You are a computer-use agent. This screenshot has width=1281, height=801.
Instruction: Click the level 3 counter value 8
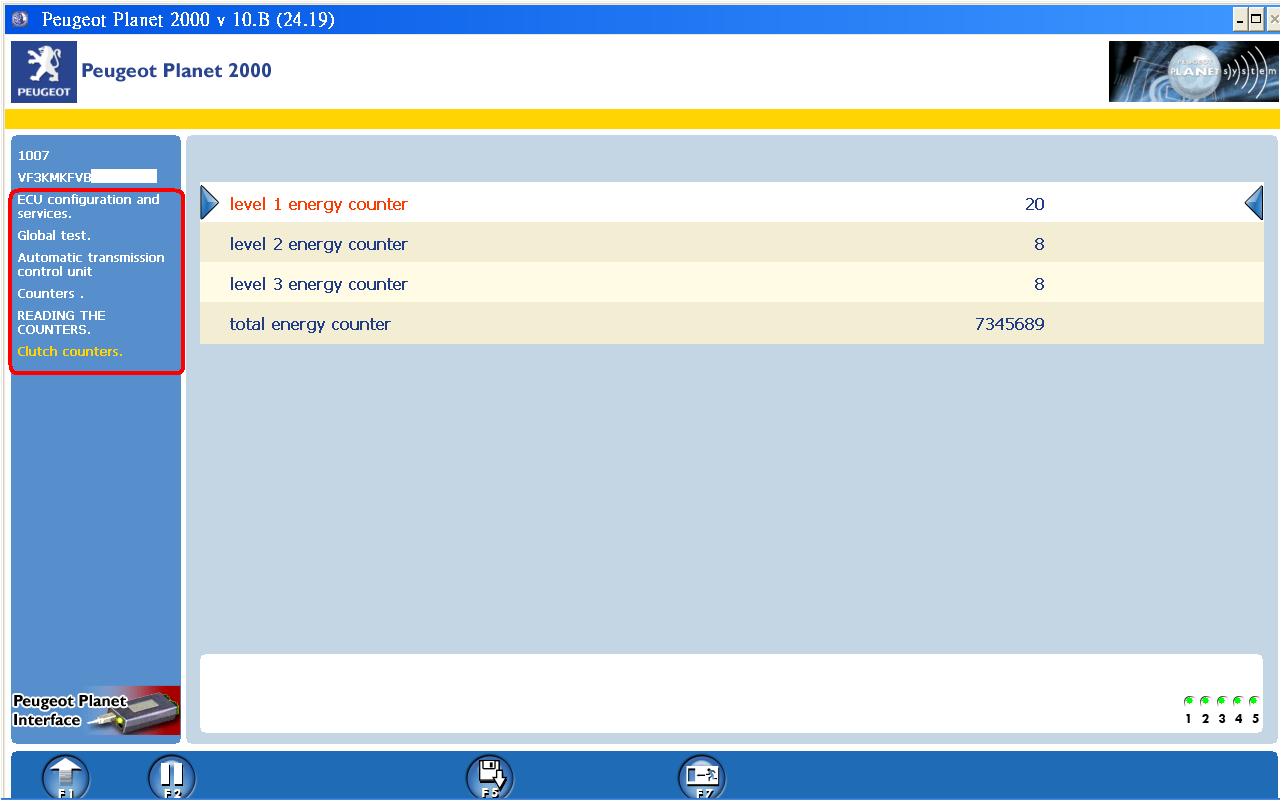point(1039,284)
